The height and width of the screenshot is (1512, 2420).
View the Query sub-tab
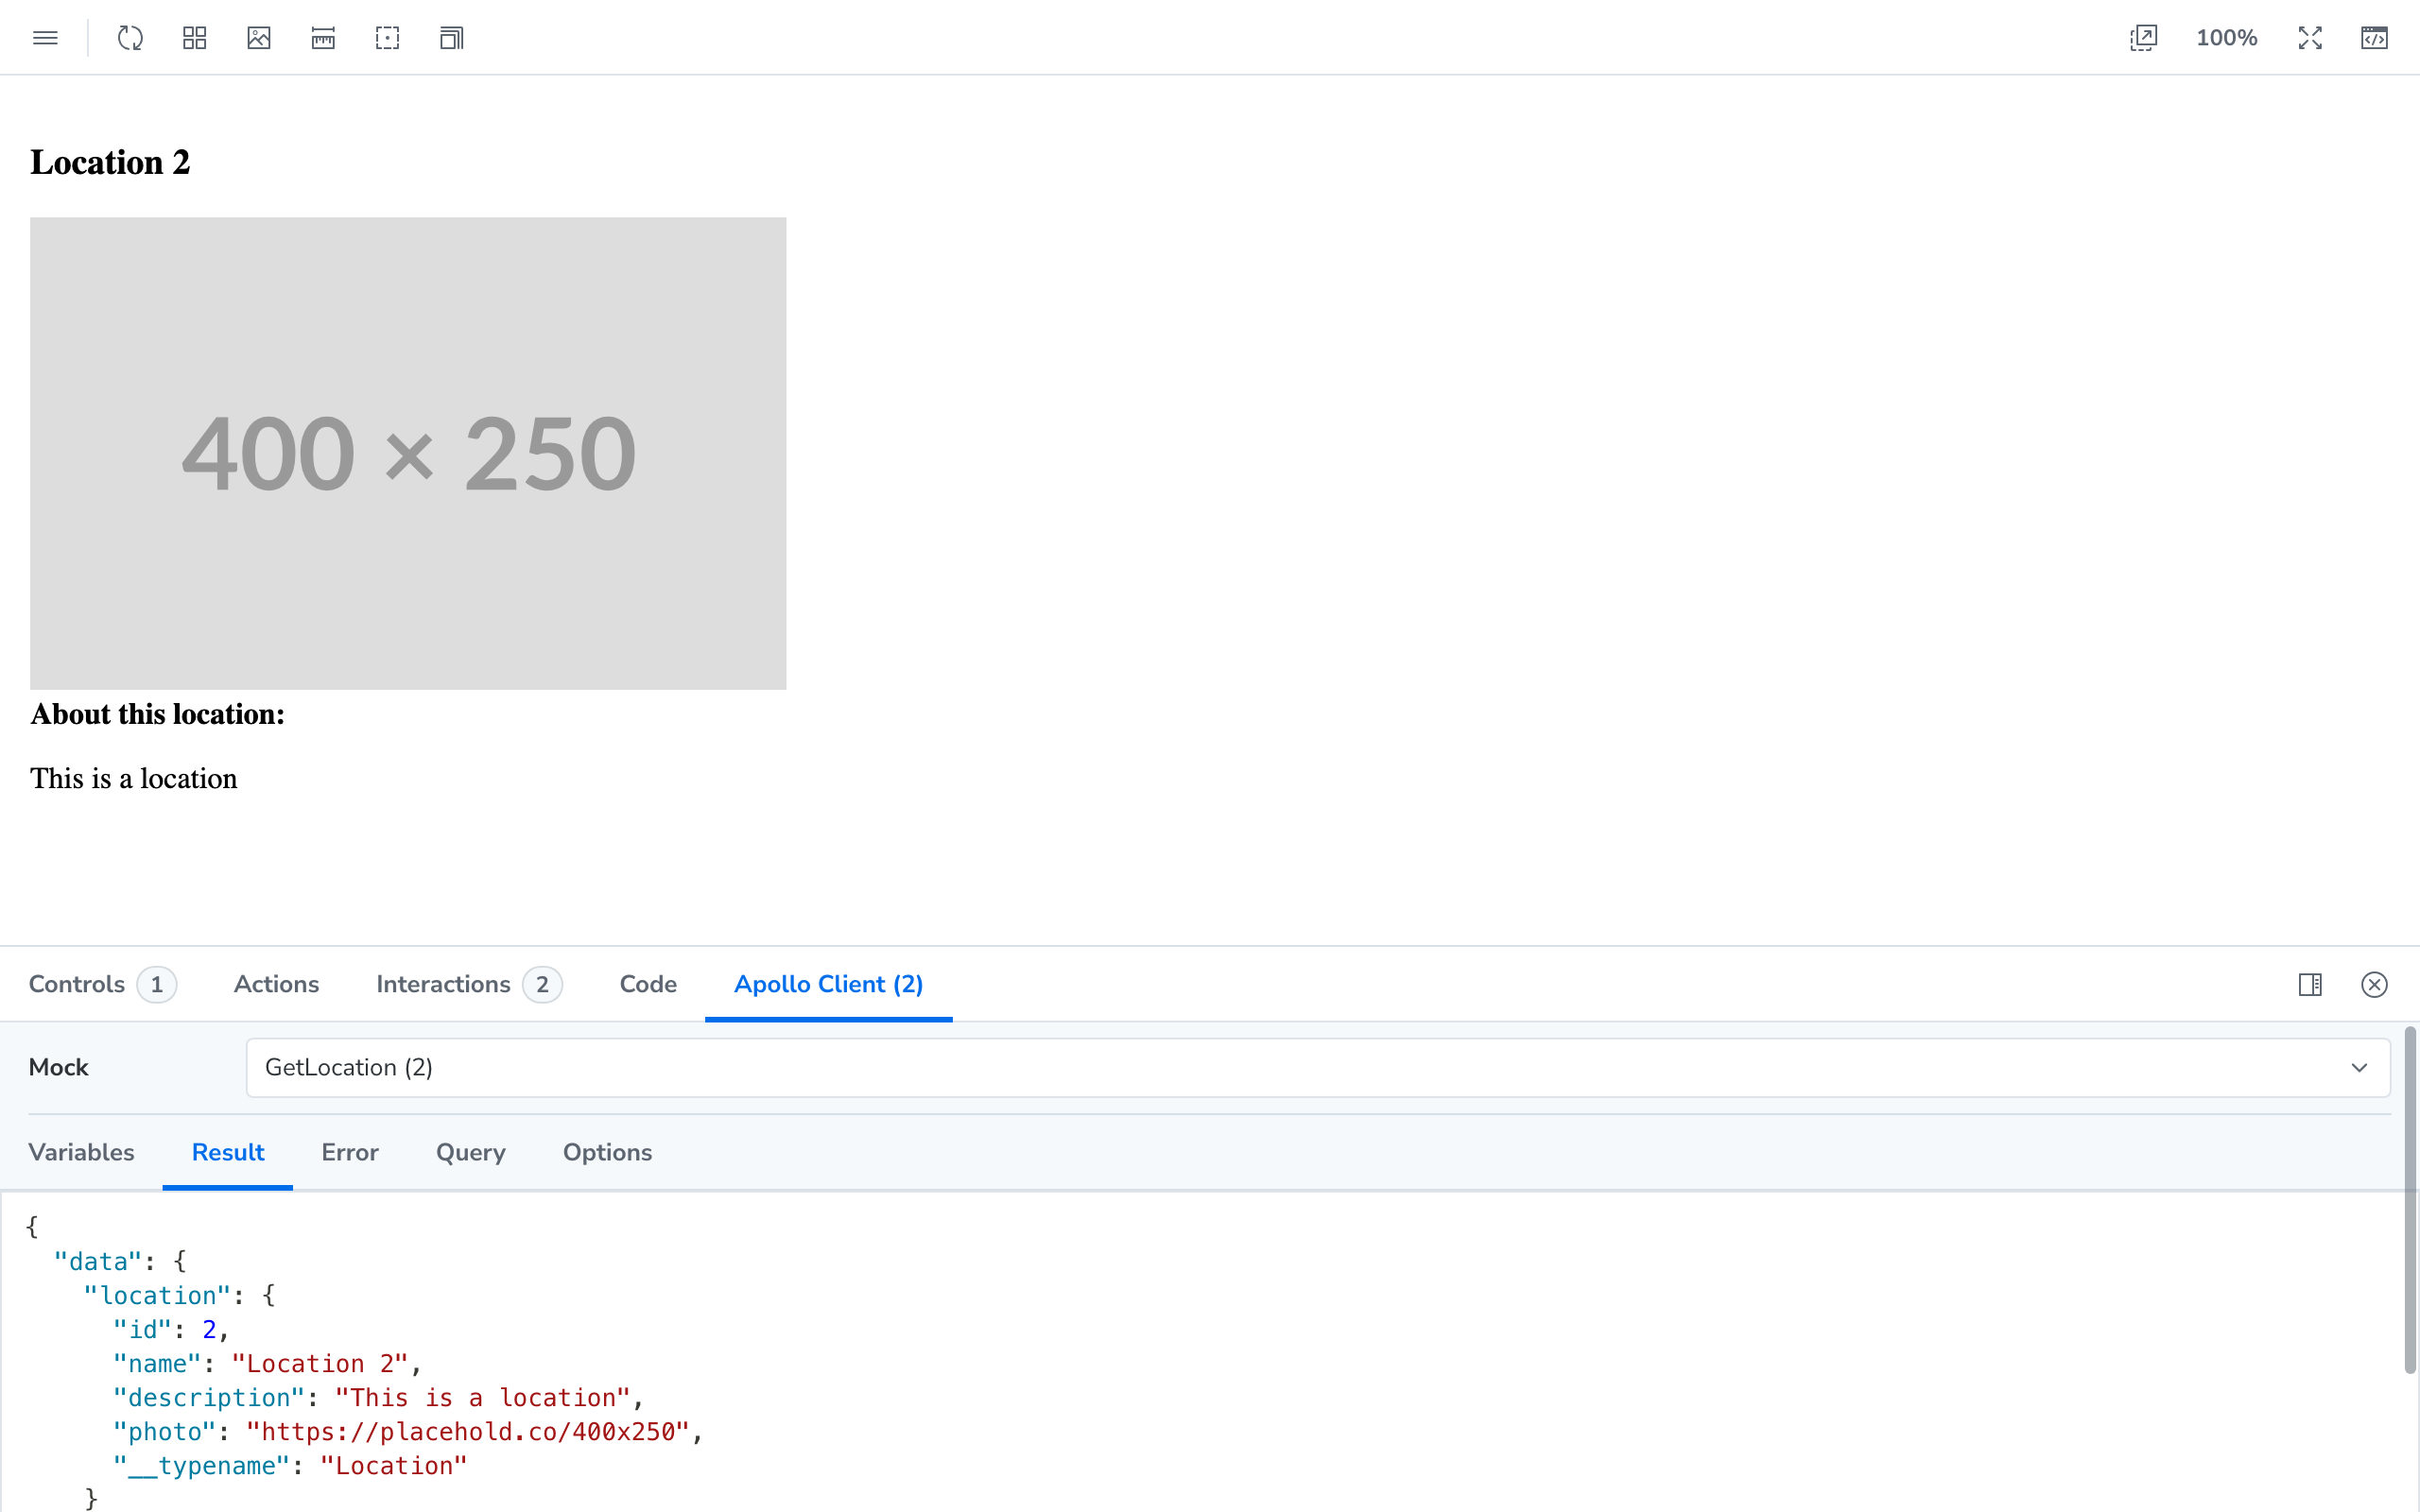pos(471,1152)
